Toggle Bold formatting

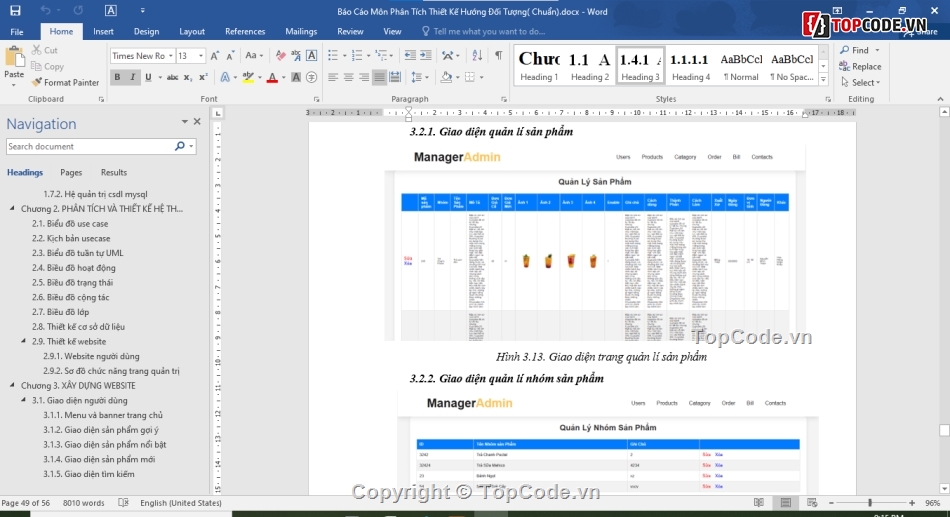click(x=117, y=78)
